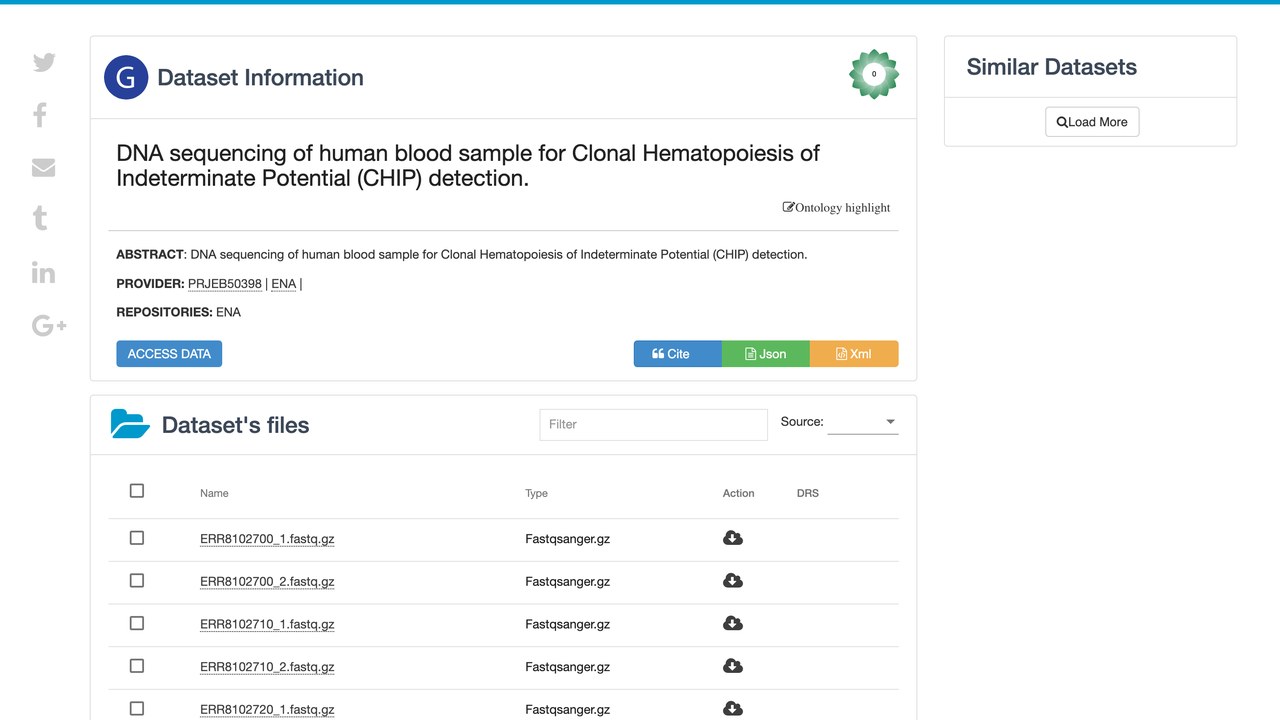Download ERR8102700_2.fastq.gz via cloud icon
Viewport: 1280px width, 720px height.
[x=733, y=581]
